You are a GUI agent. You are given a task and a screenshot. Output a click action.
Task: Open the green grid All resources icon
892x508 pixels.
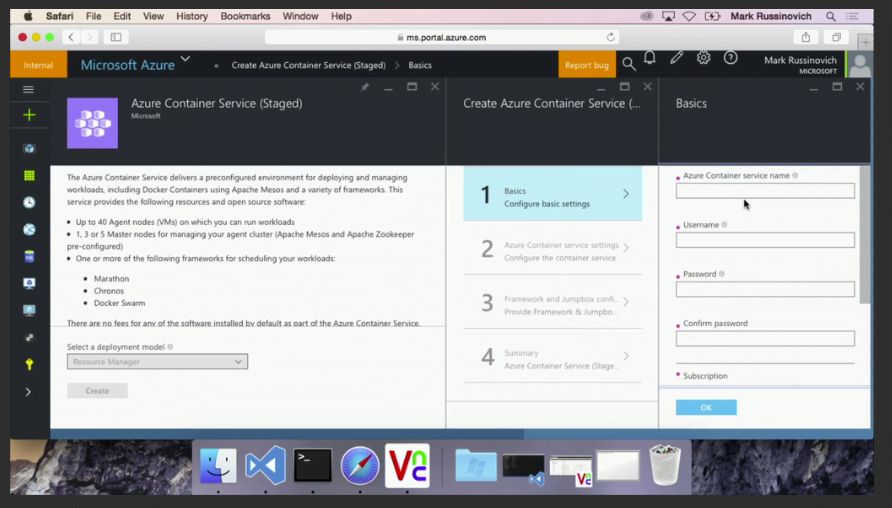click(x=29, y=176)
